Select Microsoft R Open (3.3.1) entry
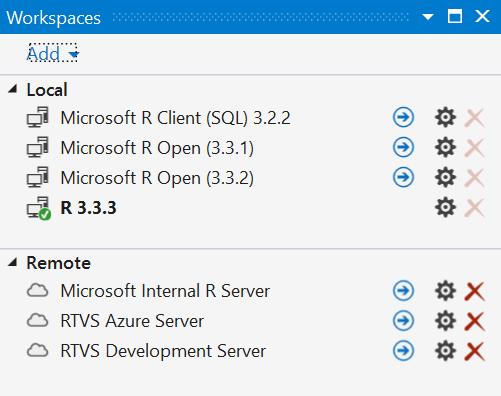This screenshot has height=396, width=501. pos(157,148)
